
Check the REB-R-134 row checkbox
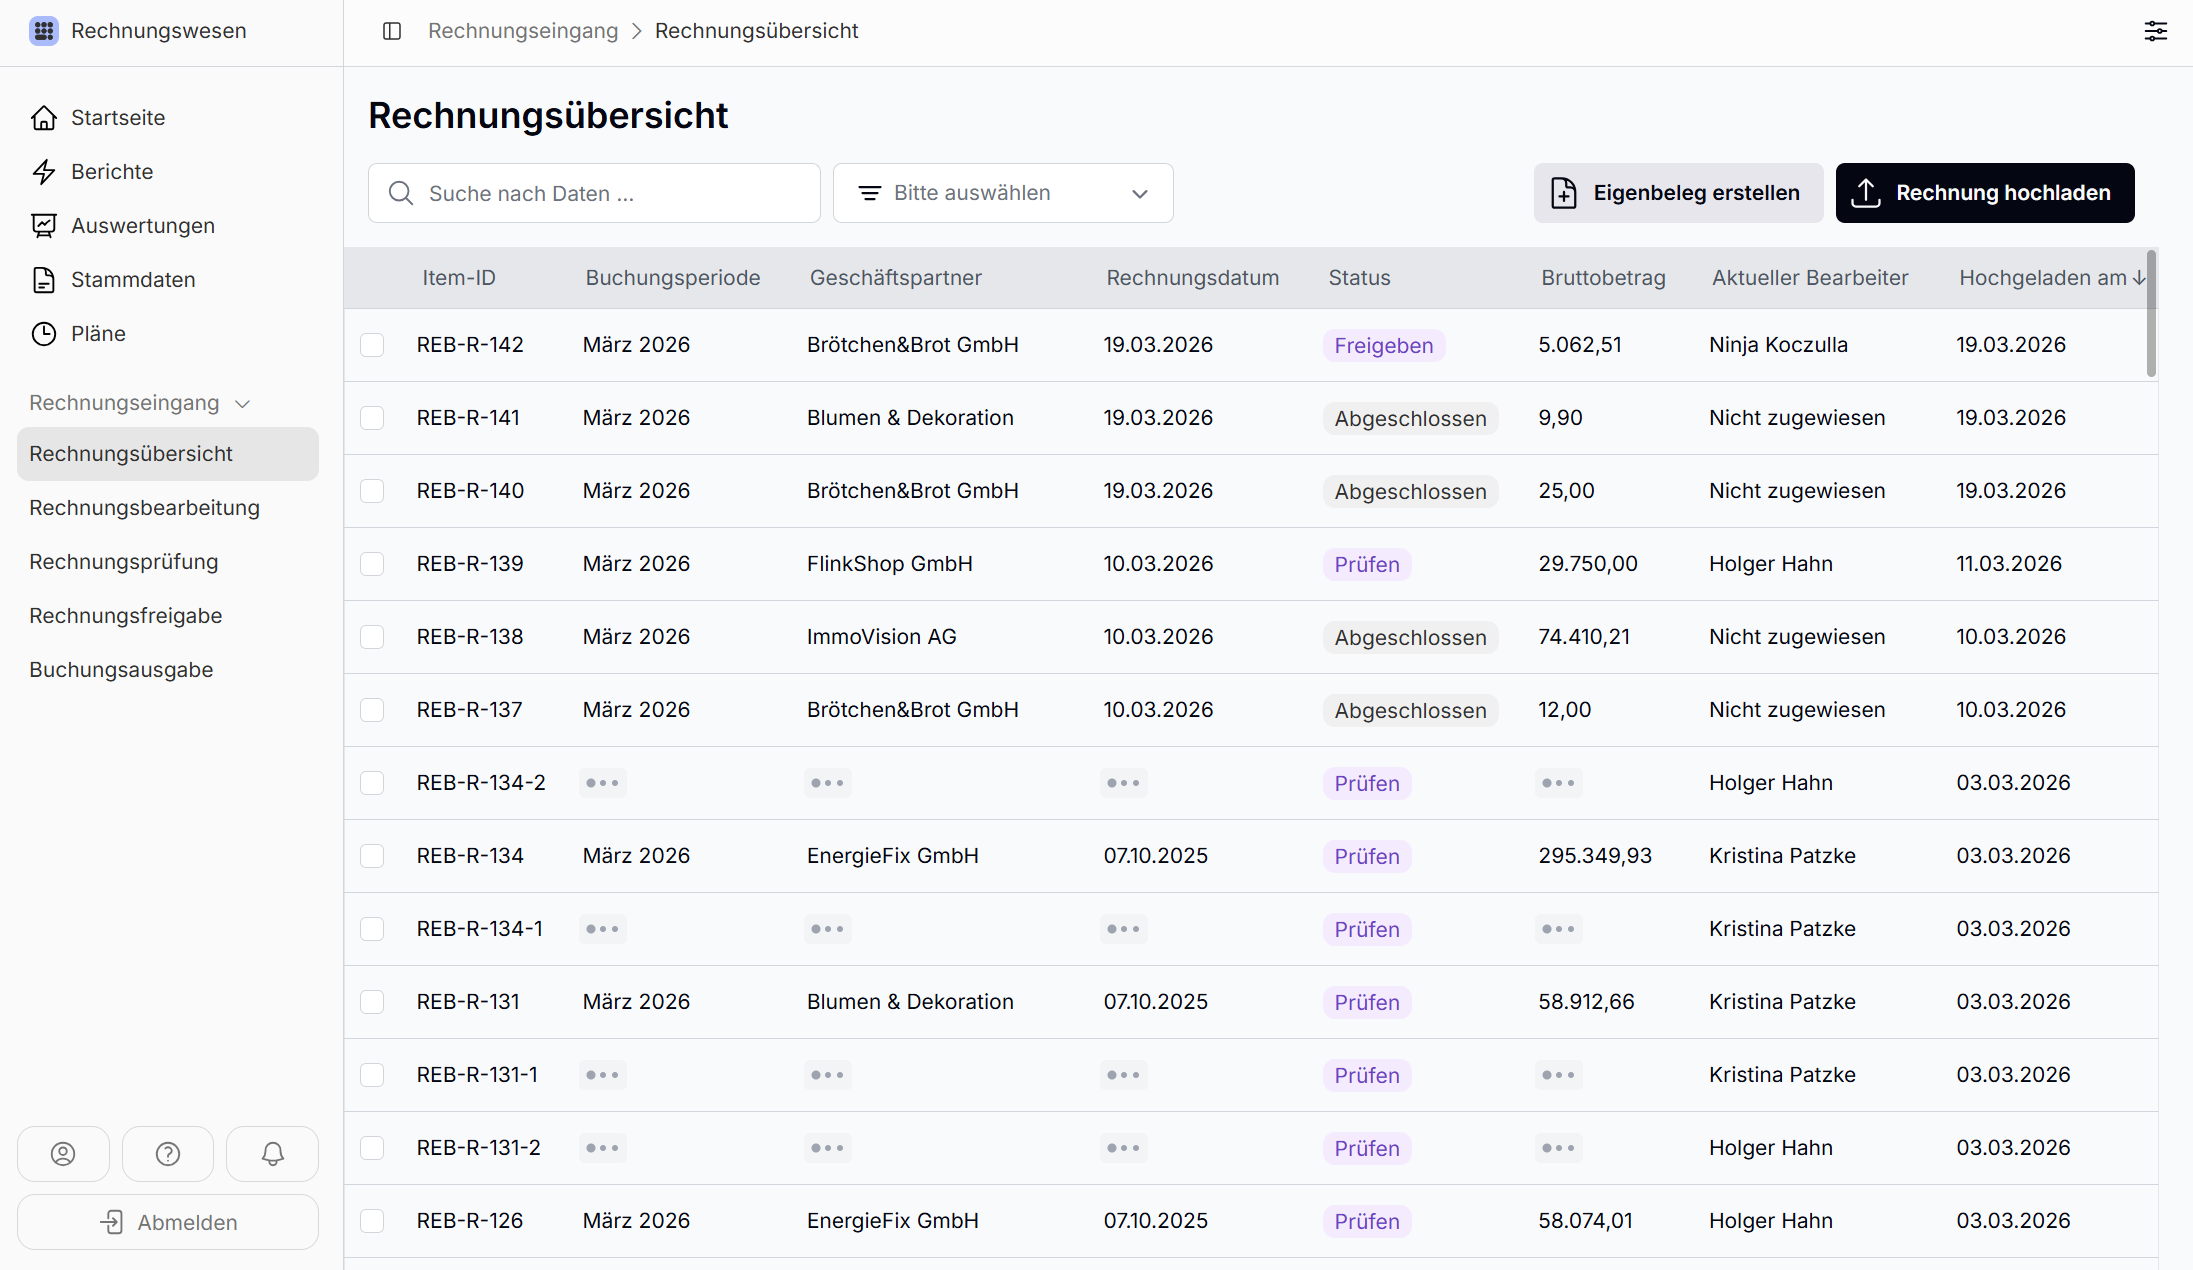(372, 856)
